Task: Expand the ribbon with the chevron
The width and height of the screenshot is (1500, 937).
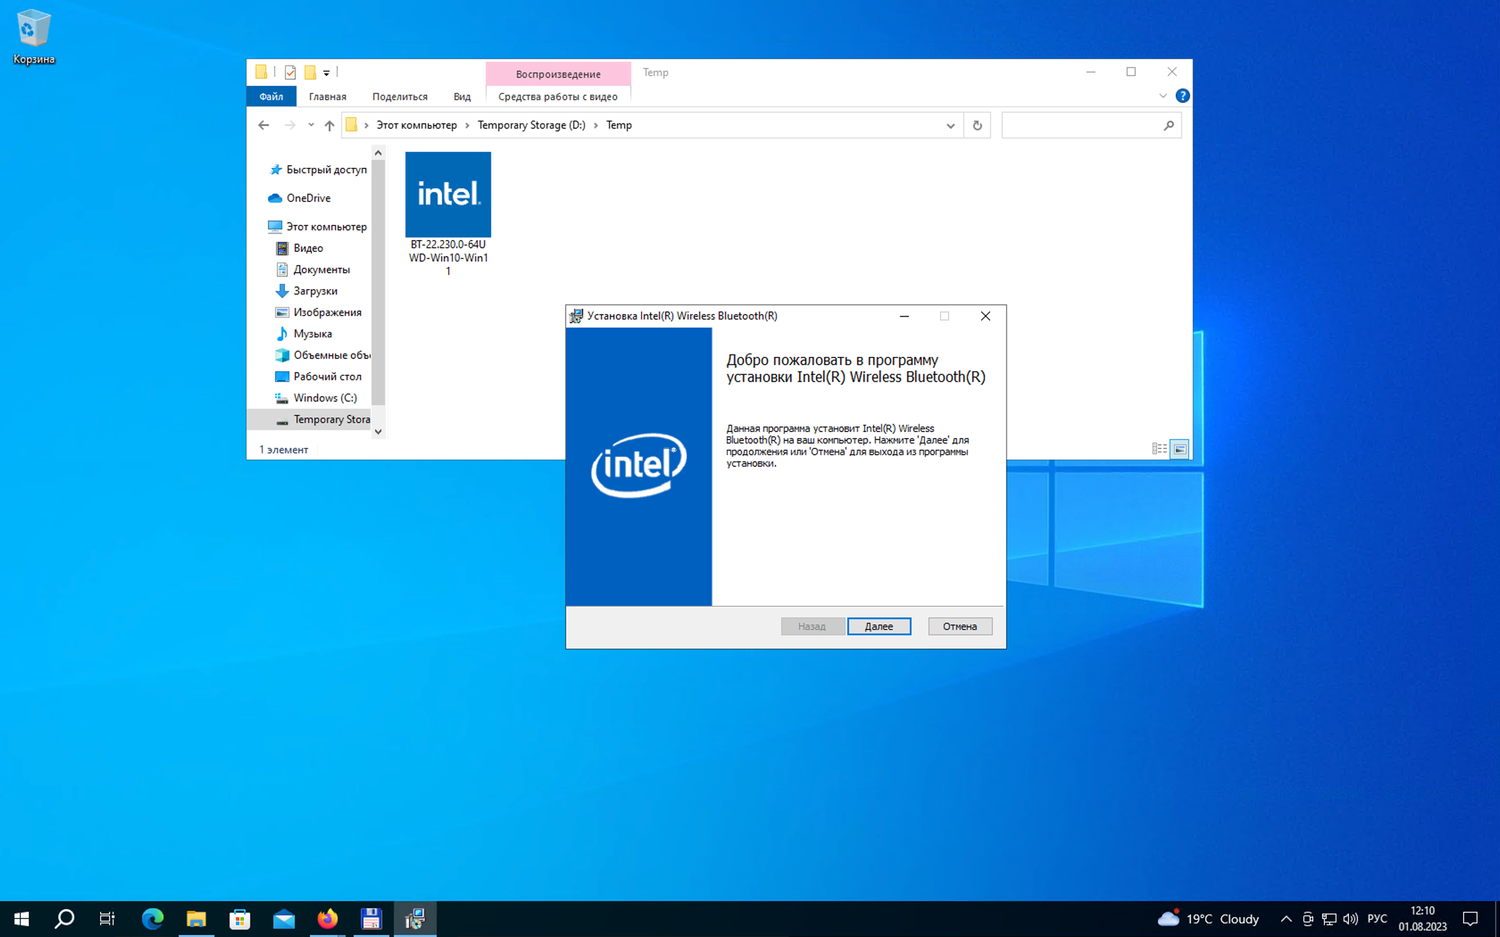Action: 1162,96
